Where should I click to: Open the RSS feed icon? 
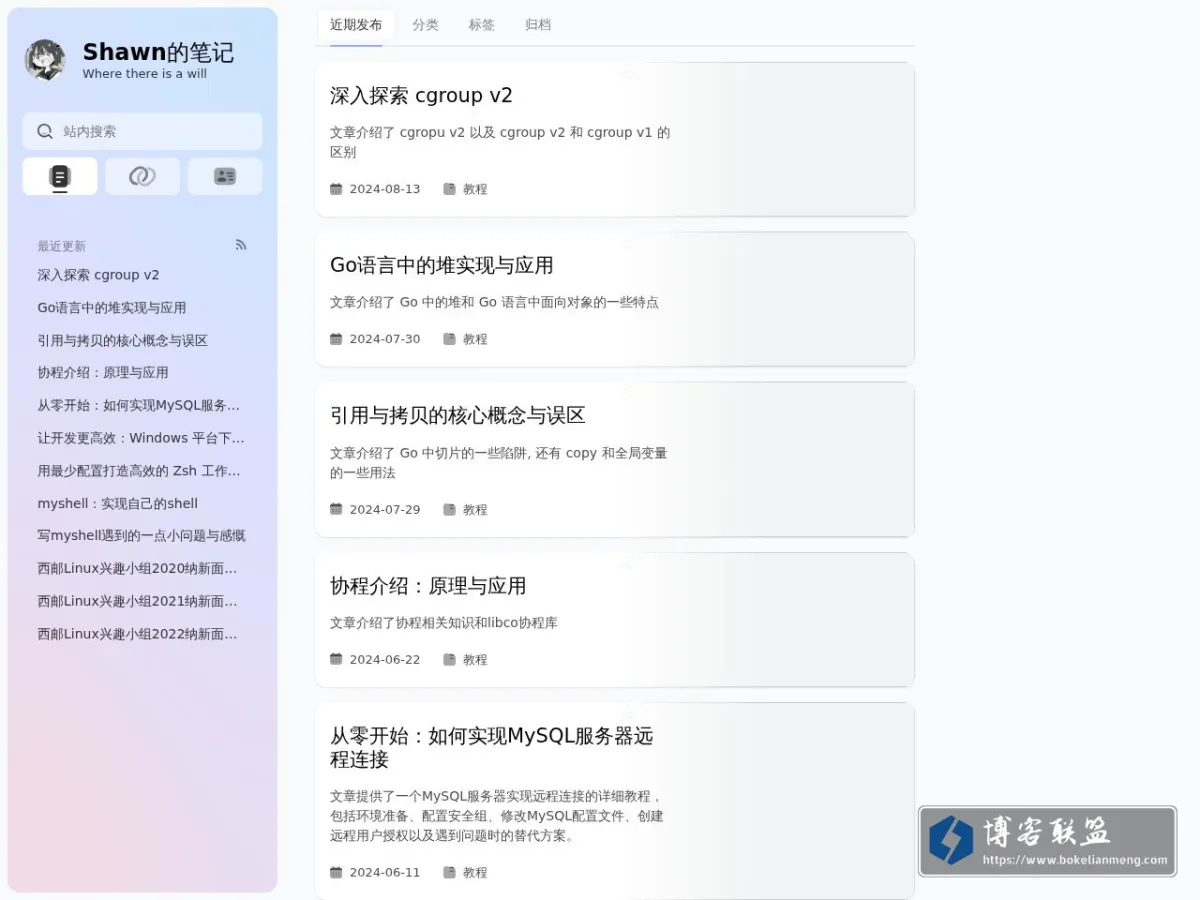(241, 245)
